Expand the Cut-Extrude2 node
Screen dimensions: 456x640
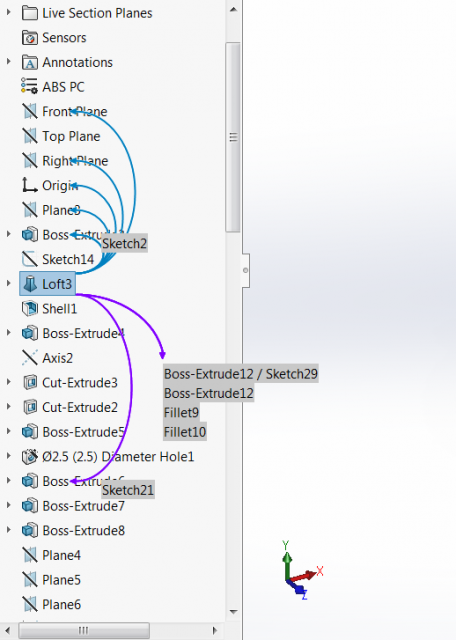click(8, 407)
